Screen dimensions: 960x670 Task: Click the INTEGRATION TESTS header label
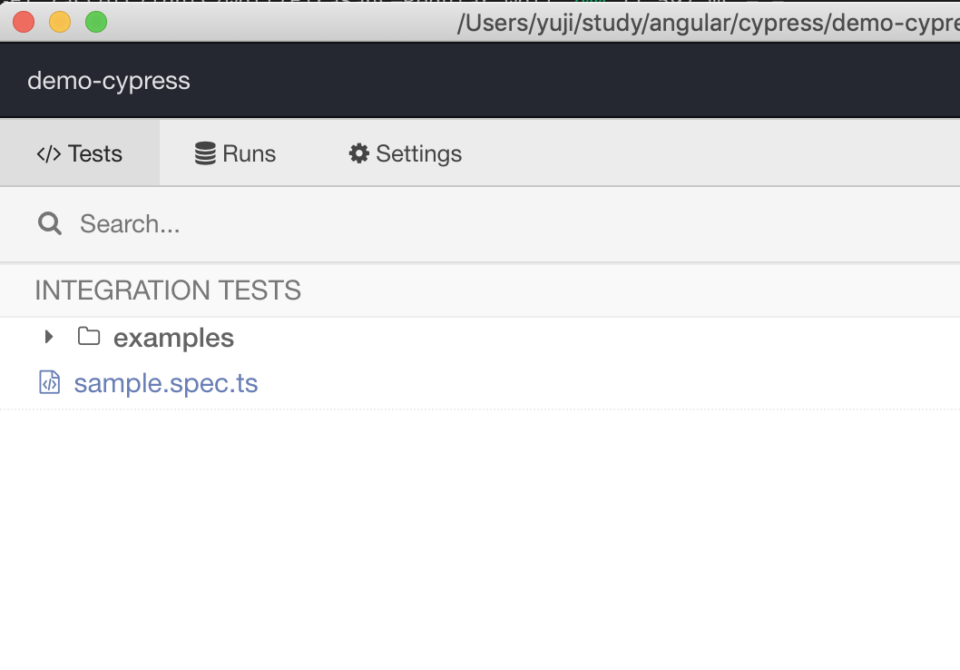[x=167, y=290]
